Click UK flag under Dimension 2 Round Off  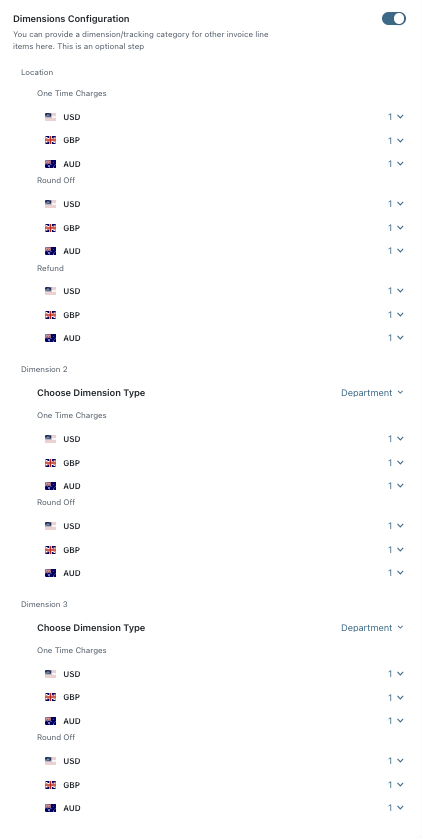click(x=51, y=550)
